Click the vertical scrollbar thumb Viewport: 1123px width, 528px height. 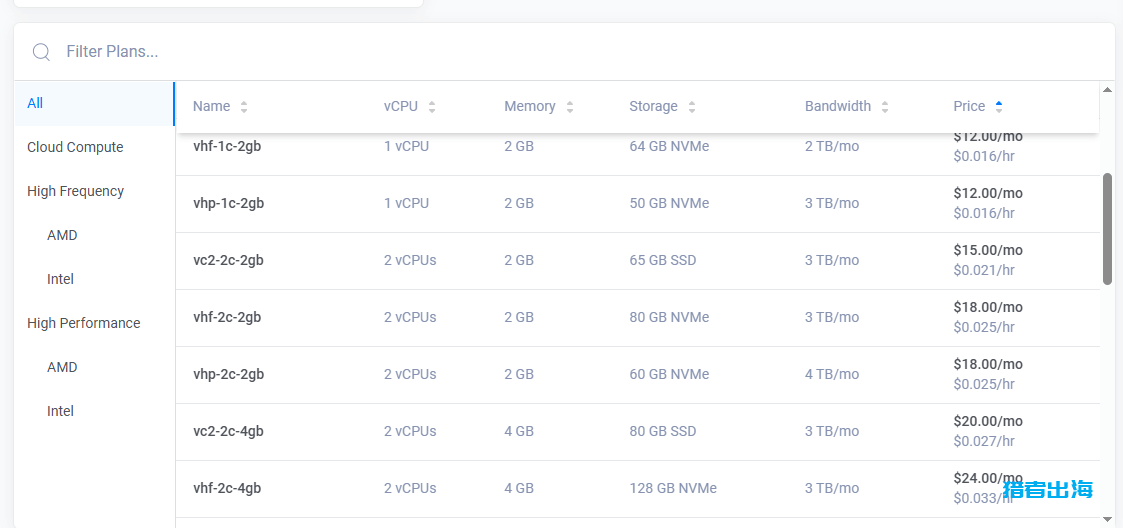(1108, 229)
